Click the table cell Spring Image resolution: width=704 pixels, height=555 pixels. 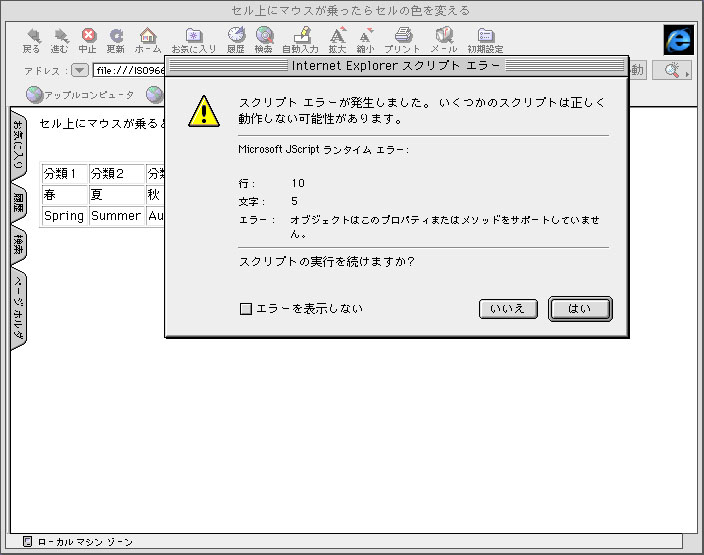click(x=65, y=216)
